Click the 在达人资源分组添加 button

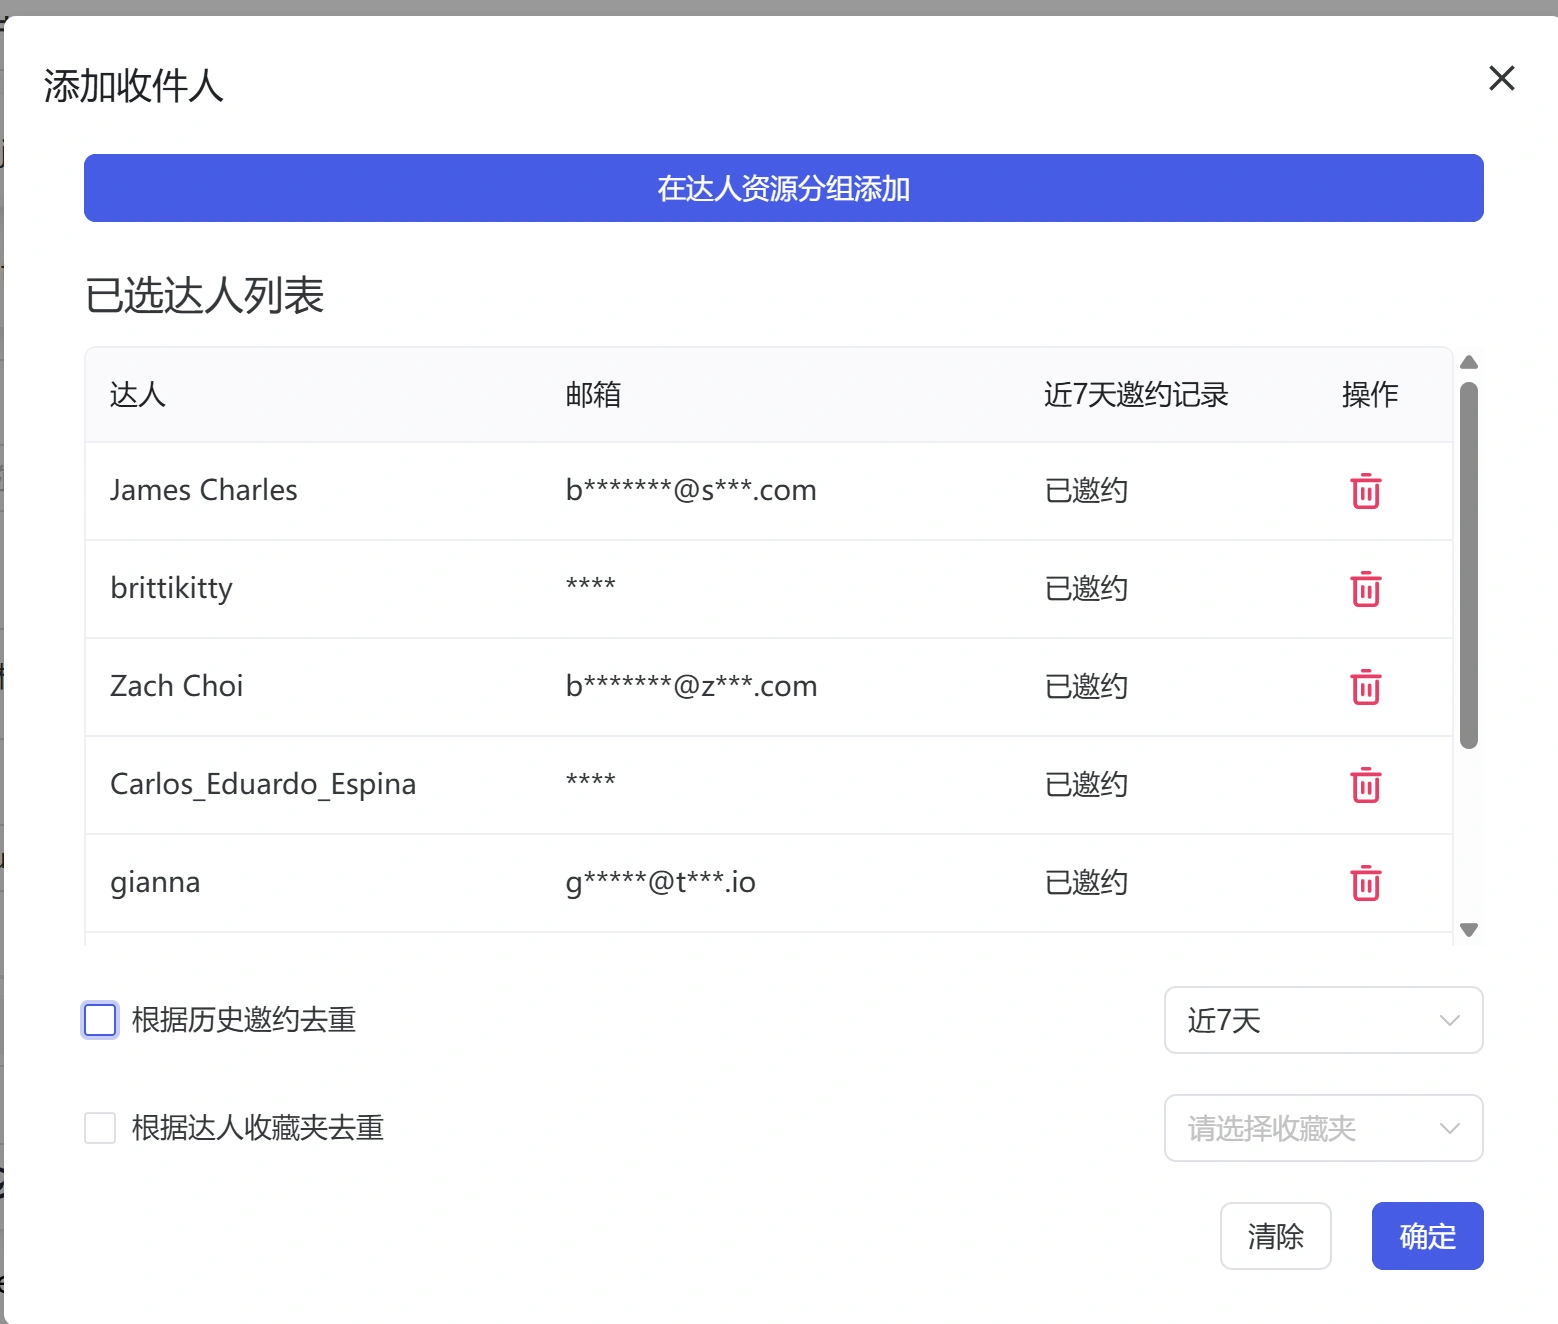point(783,188)
